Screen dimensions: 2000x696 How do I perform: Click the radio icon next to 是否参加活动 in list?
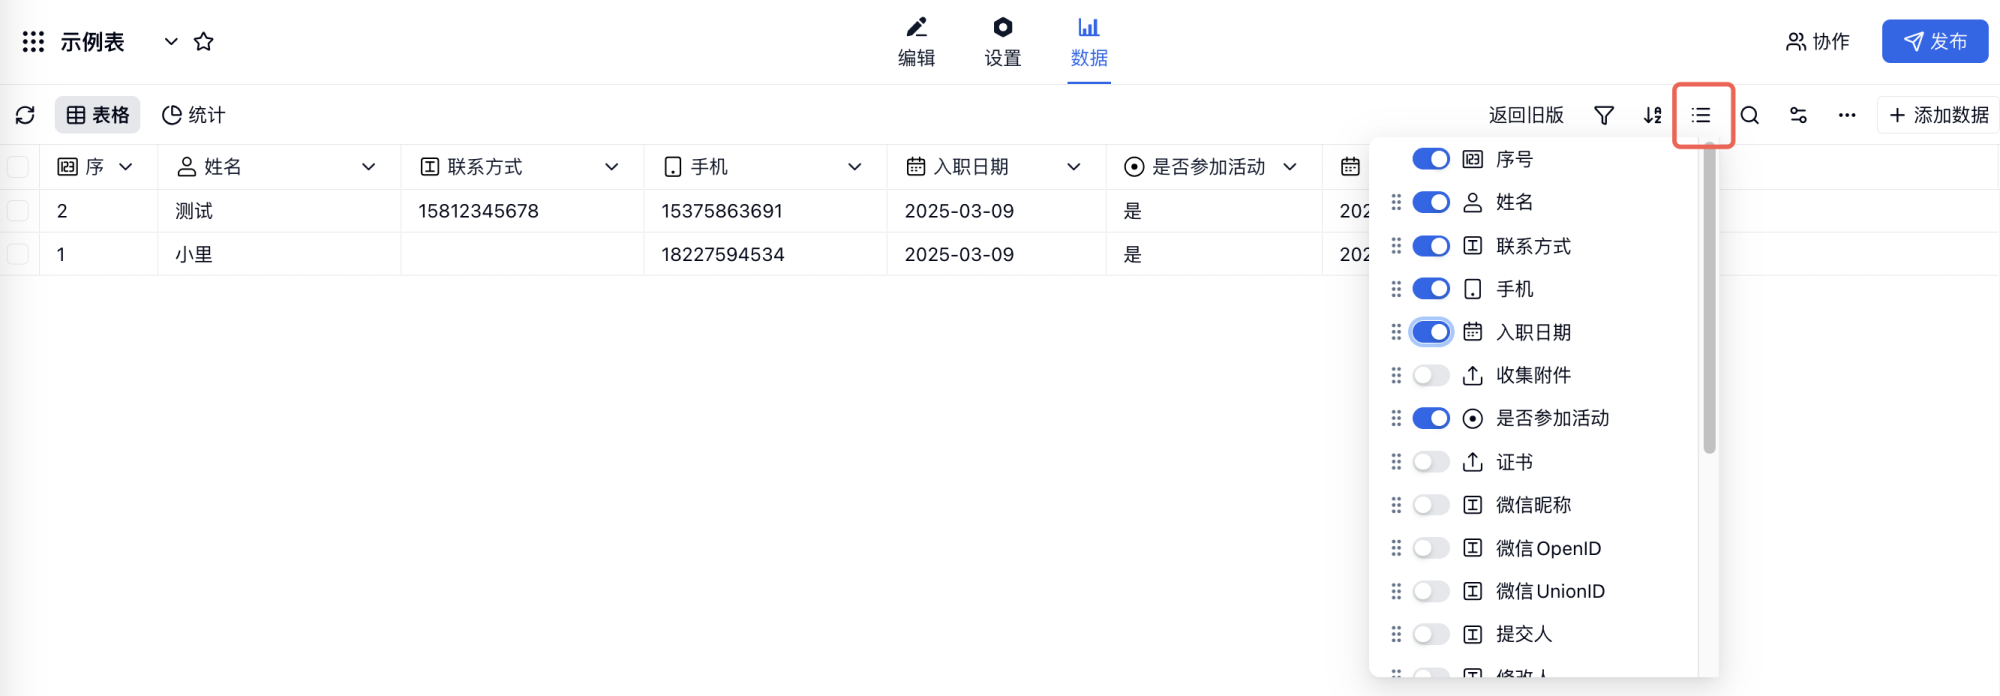pyautogui.click(x=1473, y=418)
